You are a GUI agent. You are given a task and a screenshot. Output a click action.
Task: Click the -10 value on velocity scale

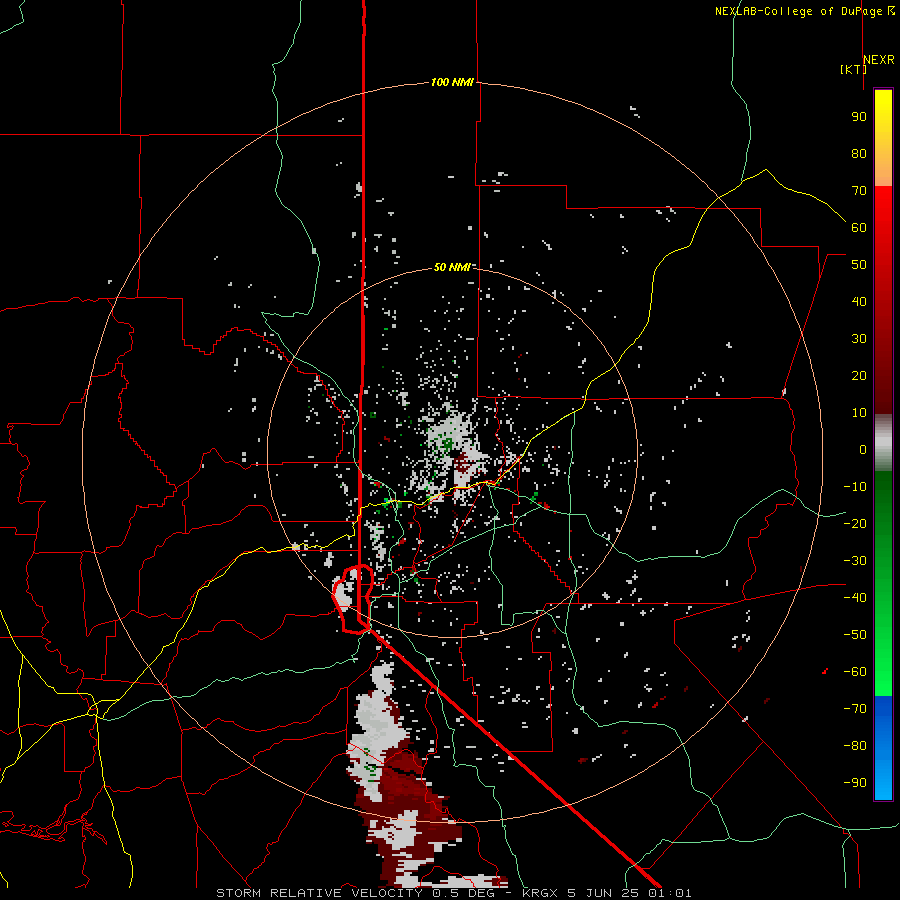point(855,487)
